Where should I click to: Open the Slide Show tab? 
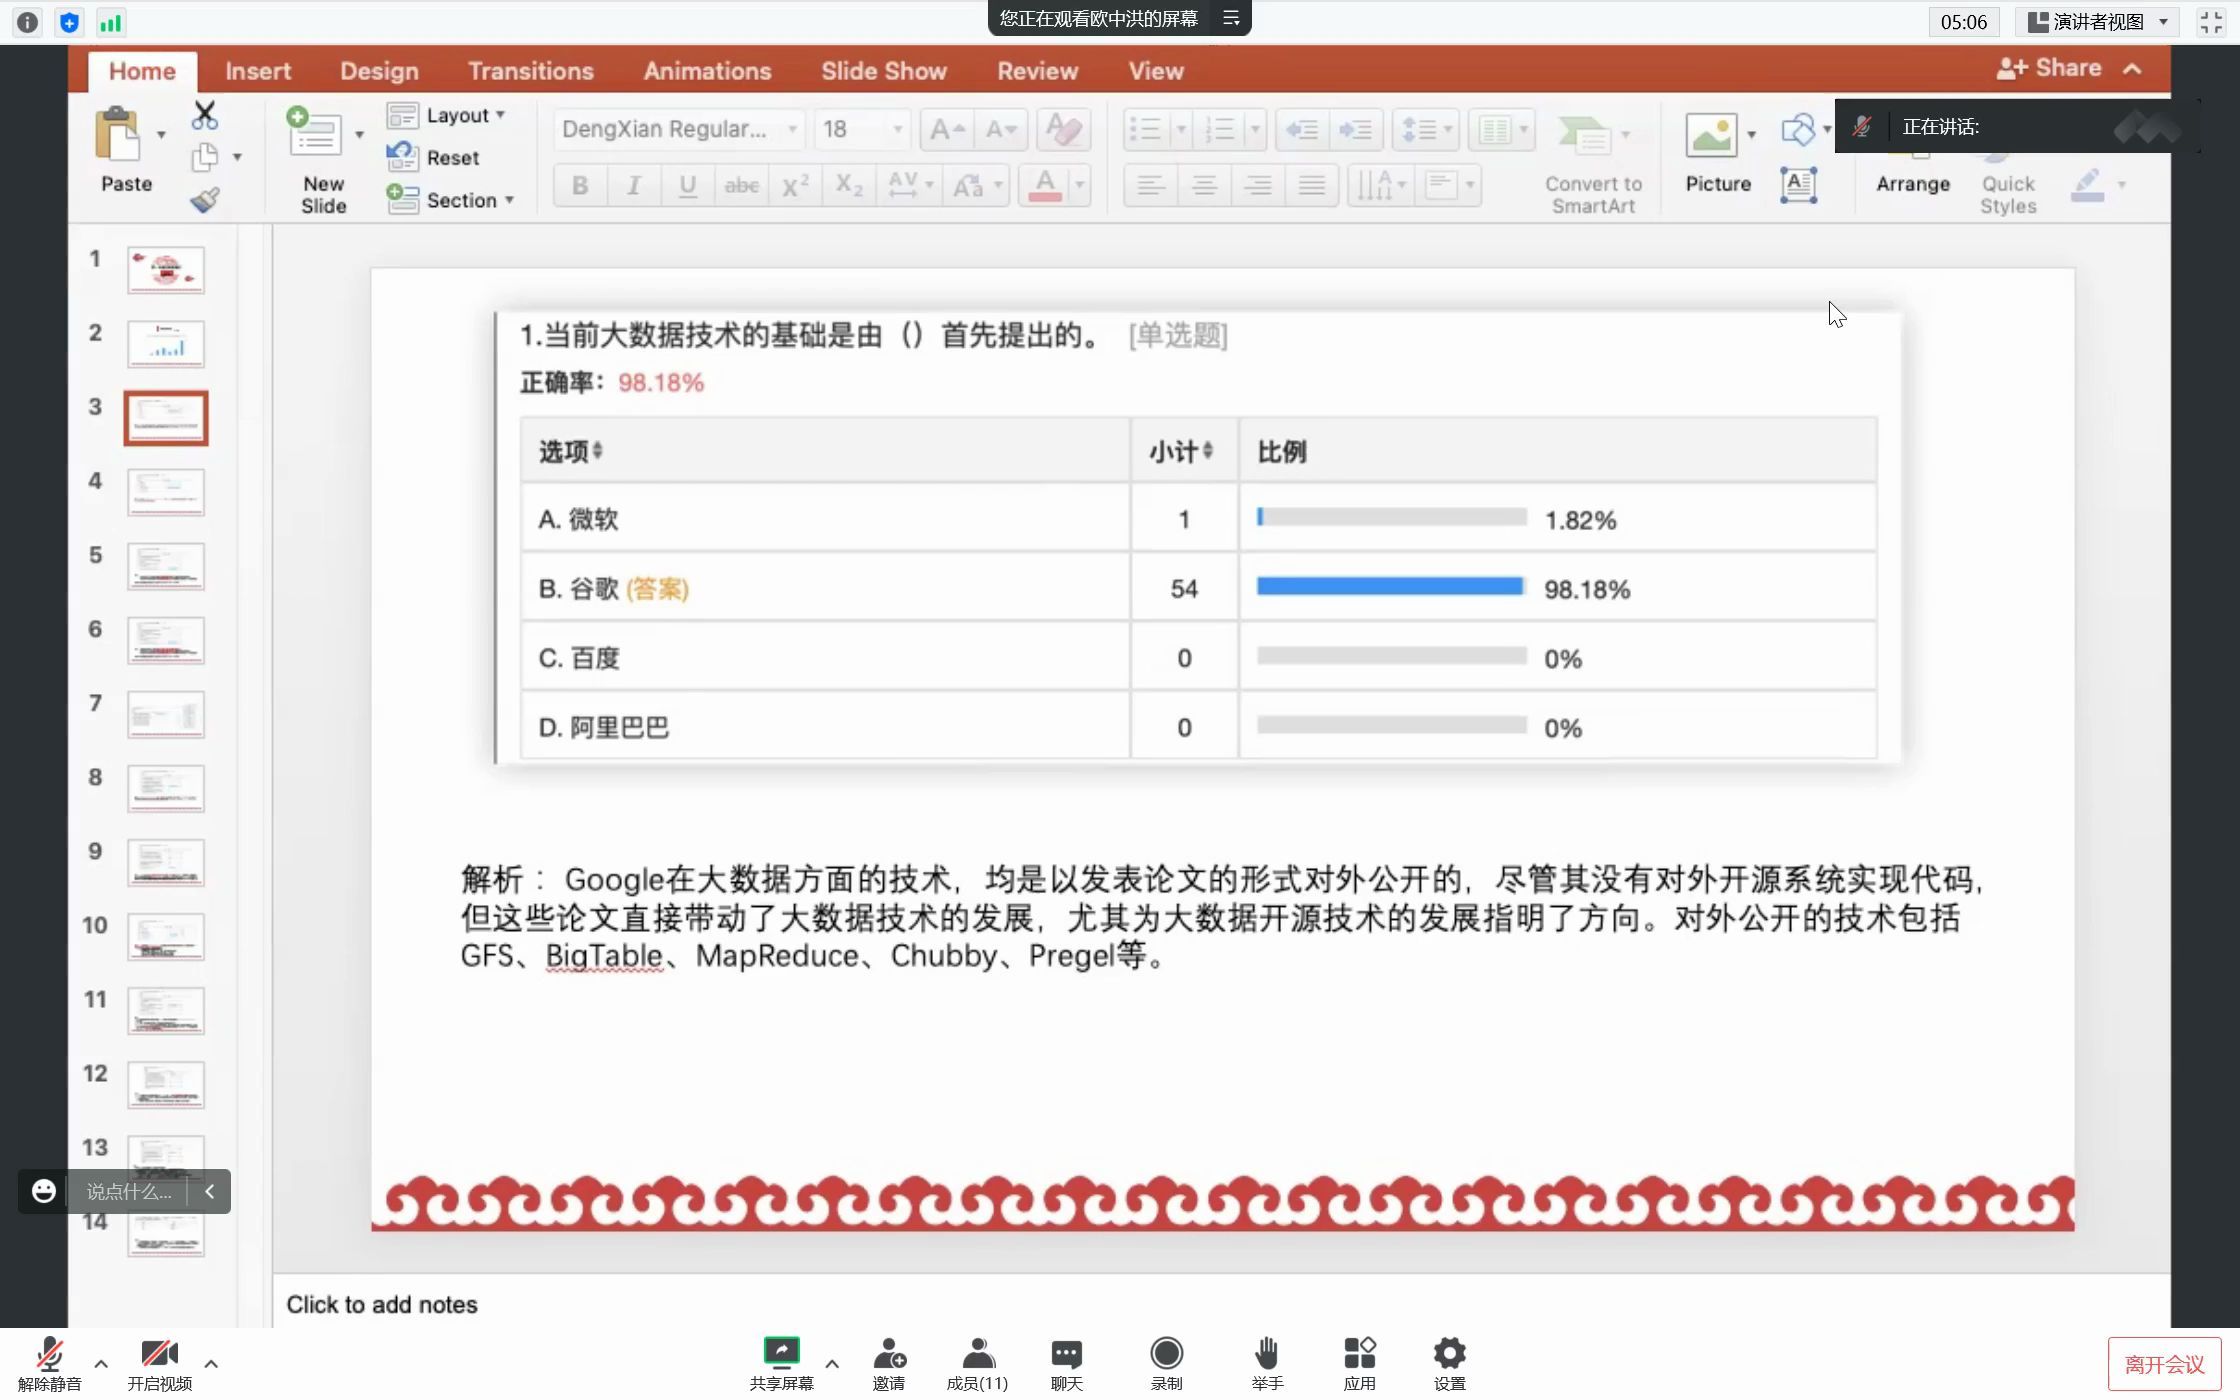[883, 71]
